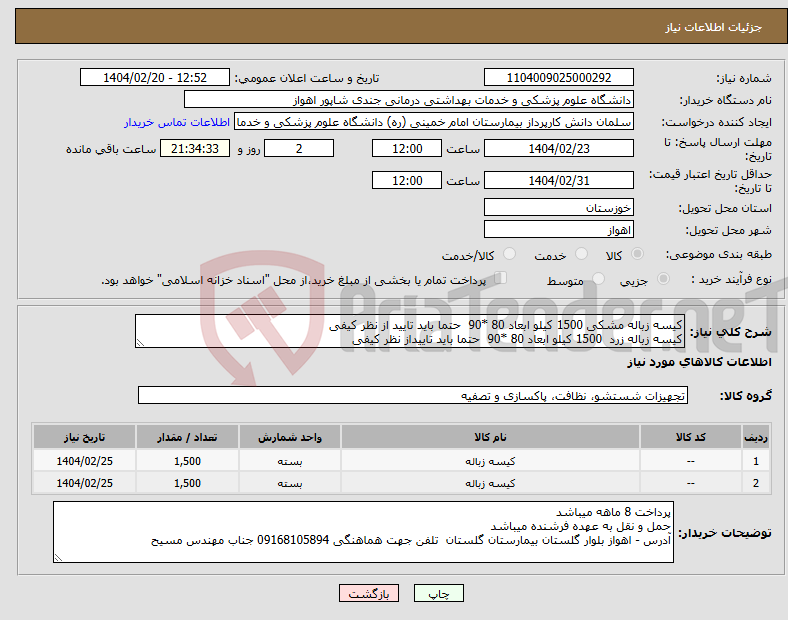Click the need number field 1104009025000292
The image size is (788, 620).
click(x=558, y=78)
